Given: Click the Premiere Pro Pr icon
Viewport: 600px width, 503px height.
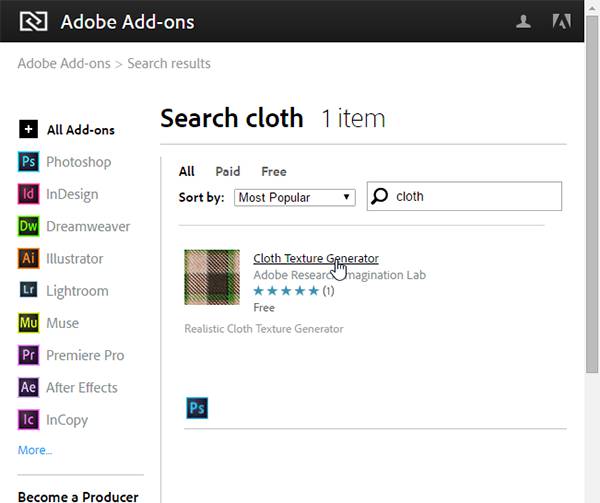Looking at the screenshot, I should point(28,355).
